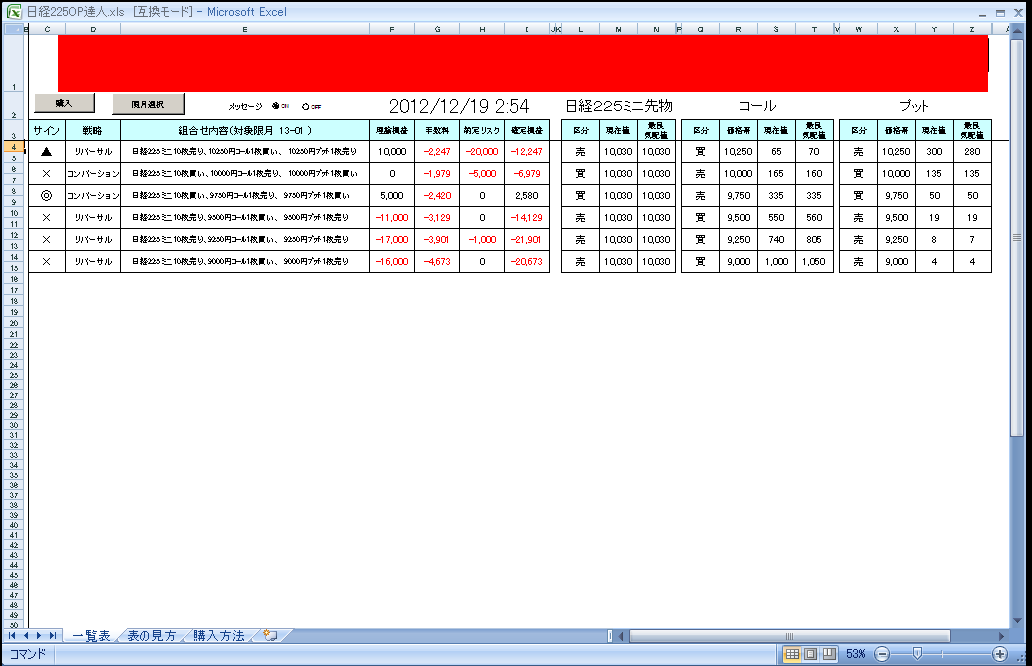Click the 日経225ミニ先物 heading
The width and height of the screenshot is (1032, 666).
coord(619,106)
